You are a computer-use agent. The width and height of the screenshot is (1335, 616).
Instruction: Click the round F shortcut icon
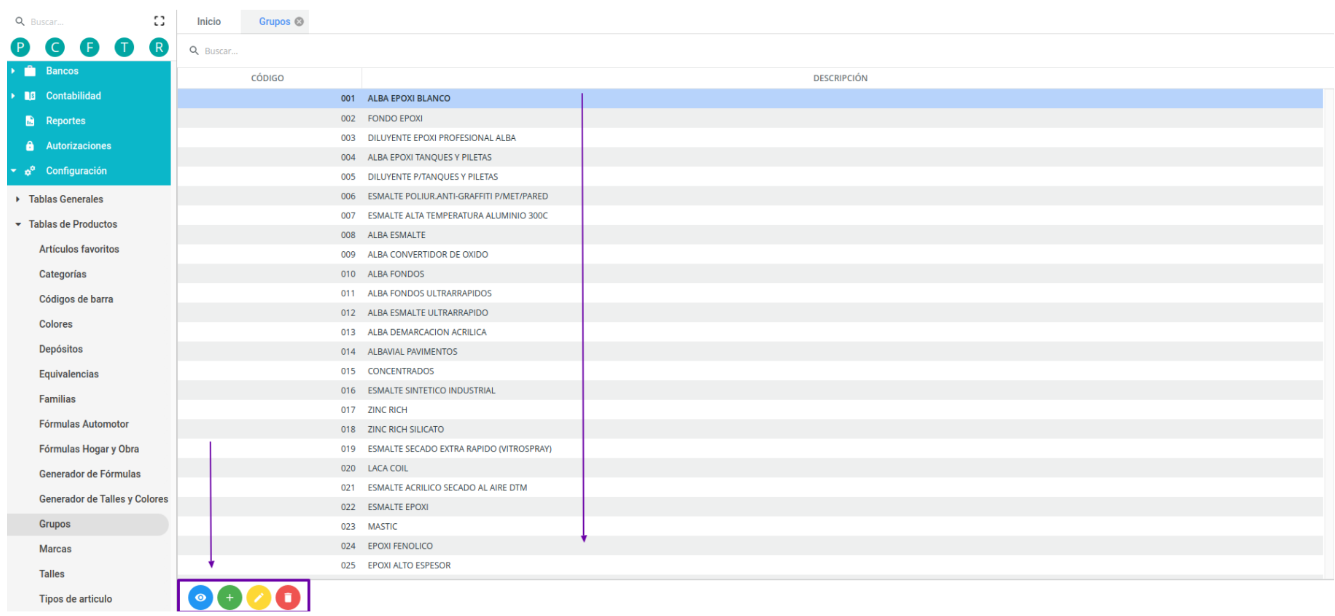coord(89,47)
